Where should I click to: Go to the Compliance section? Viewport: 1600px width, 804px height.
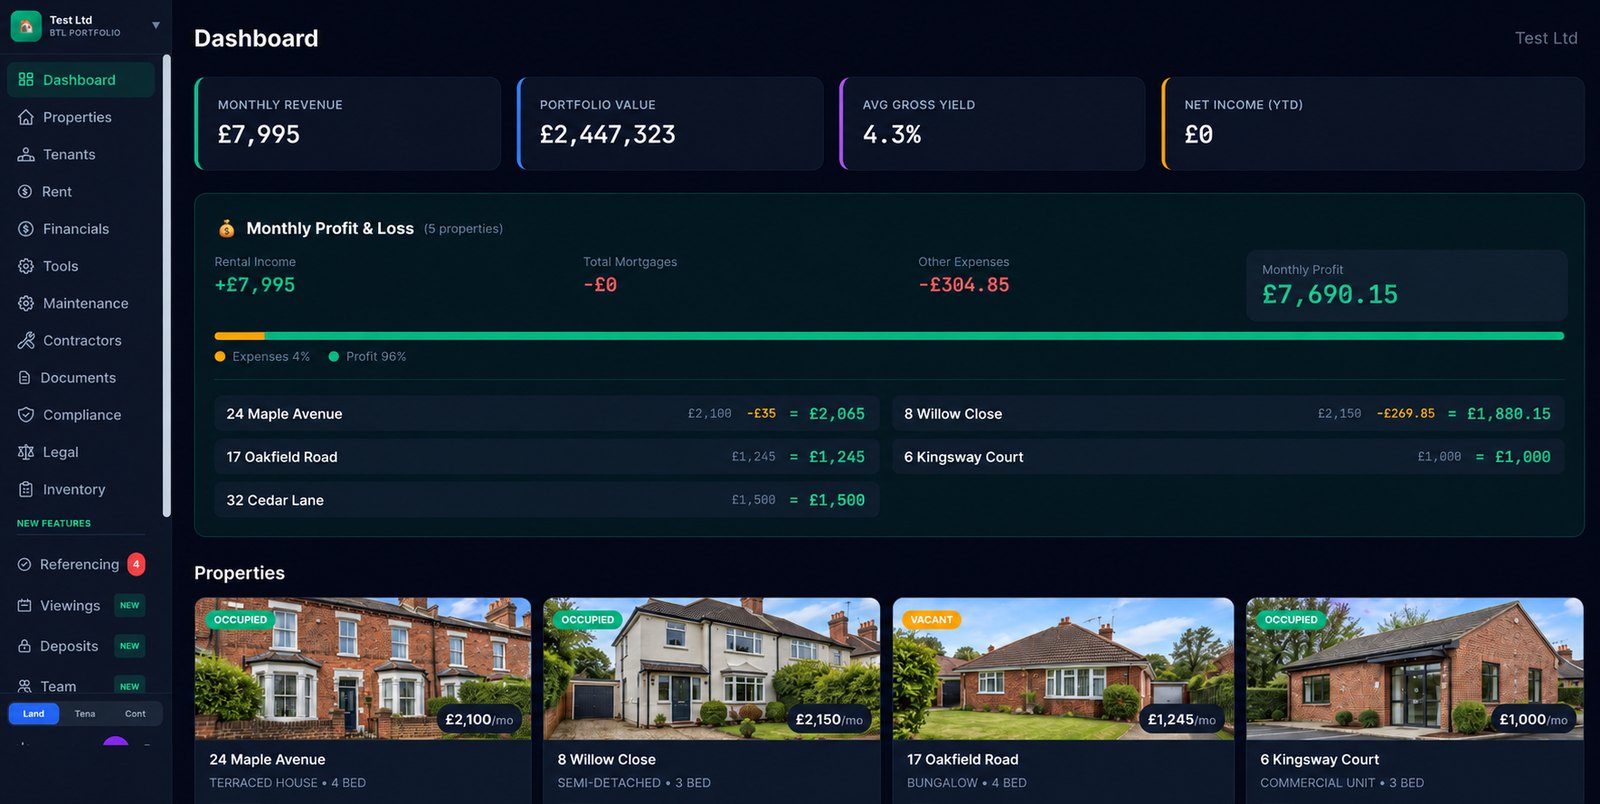[x=81, y=415]
